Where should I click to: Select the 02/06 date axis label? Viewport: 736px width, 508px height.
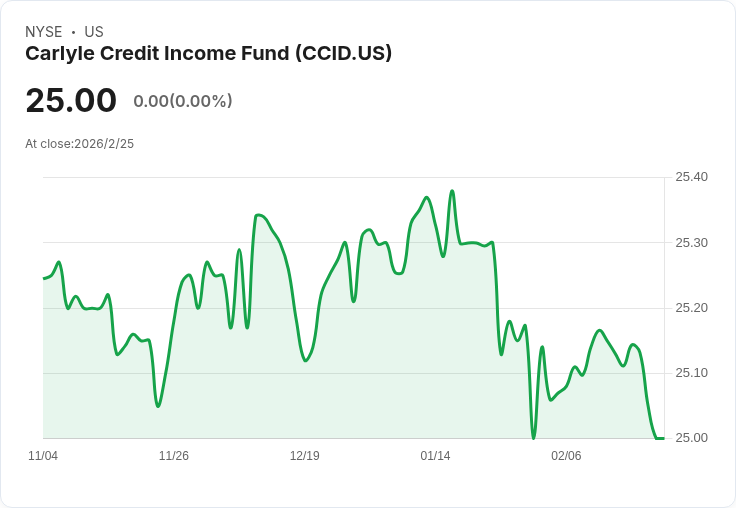tap(566, 456)
